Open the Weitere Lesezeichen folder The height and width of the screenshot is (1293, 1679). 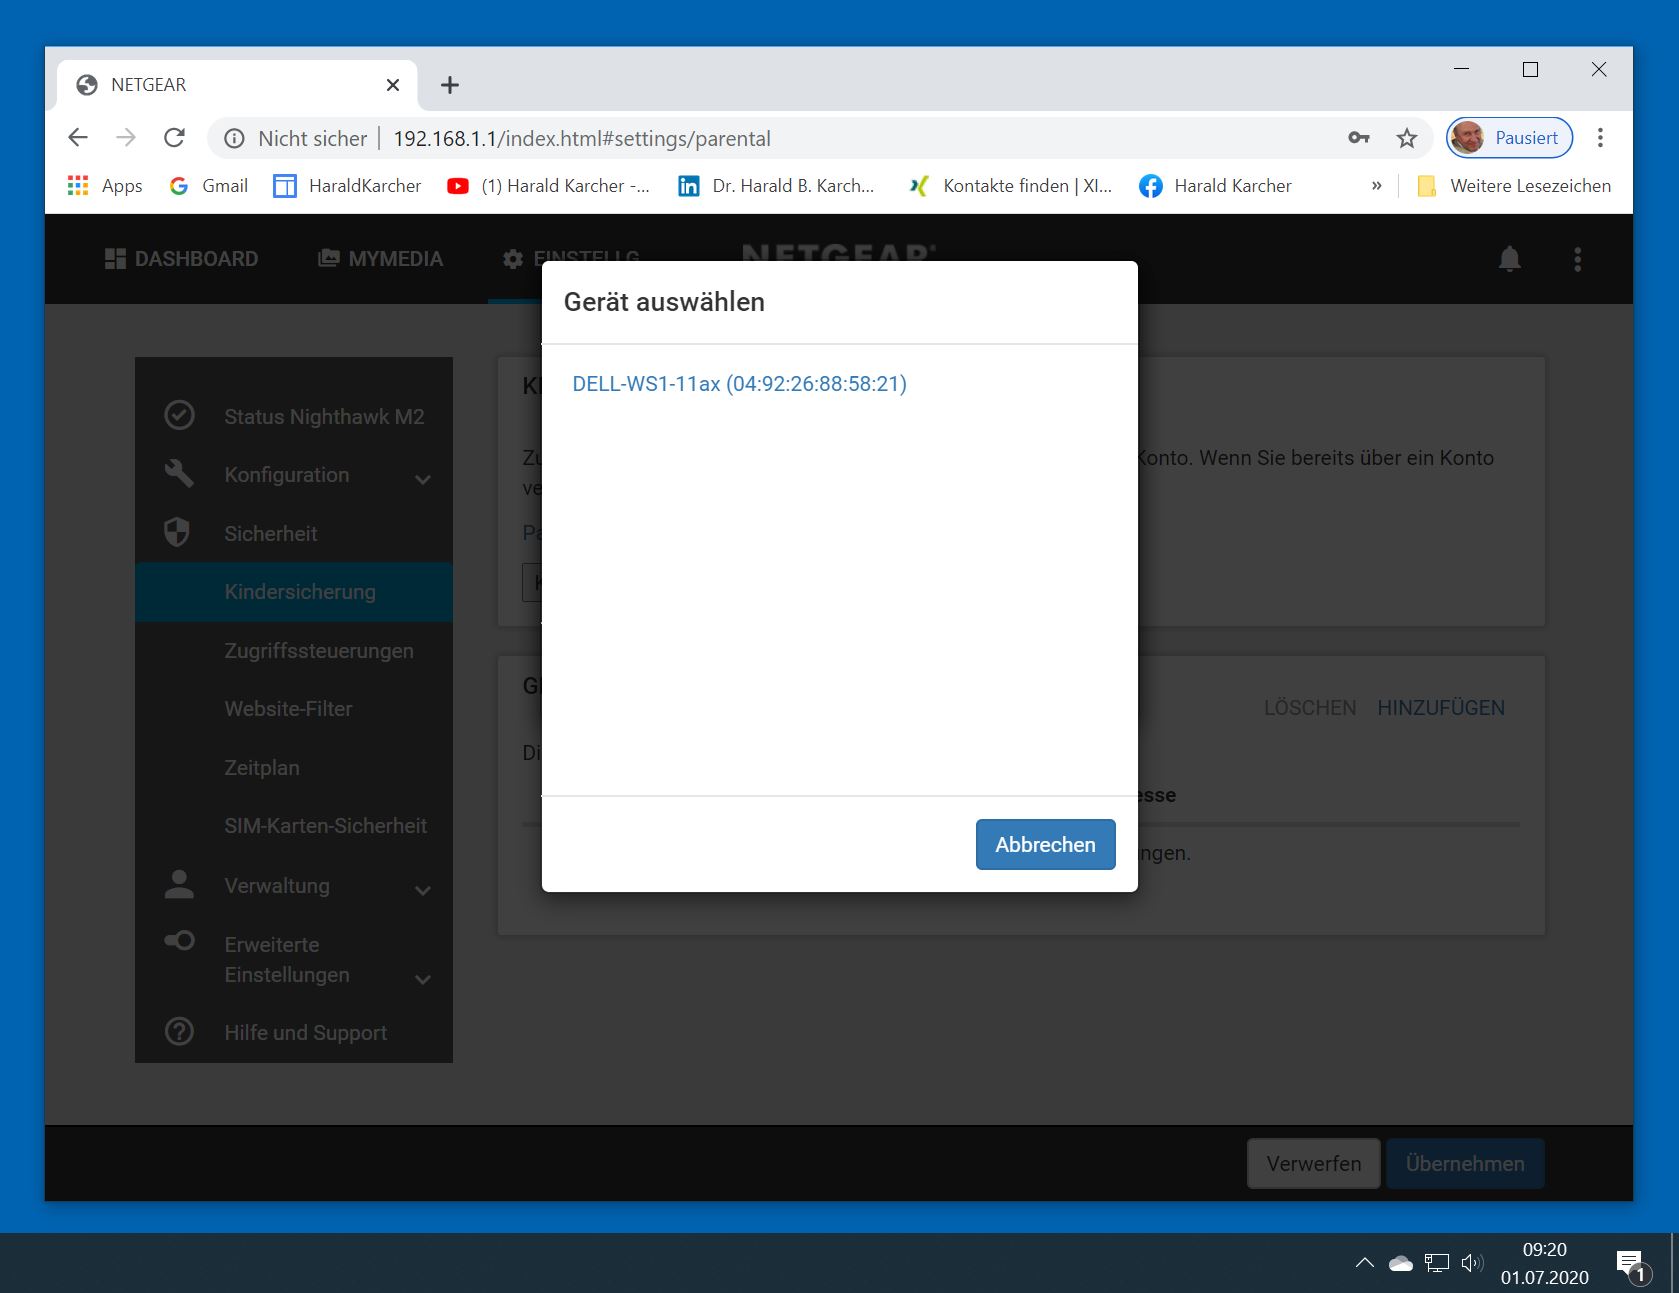click(1514, 186)
